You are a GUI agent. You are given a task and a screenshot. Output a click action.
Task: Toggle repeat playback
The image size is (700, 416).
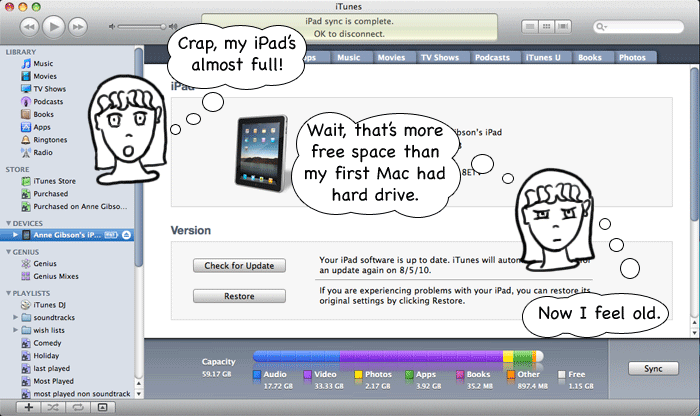[78, 407]
